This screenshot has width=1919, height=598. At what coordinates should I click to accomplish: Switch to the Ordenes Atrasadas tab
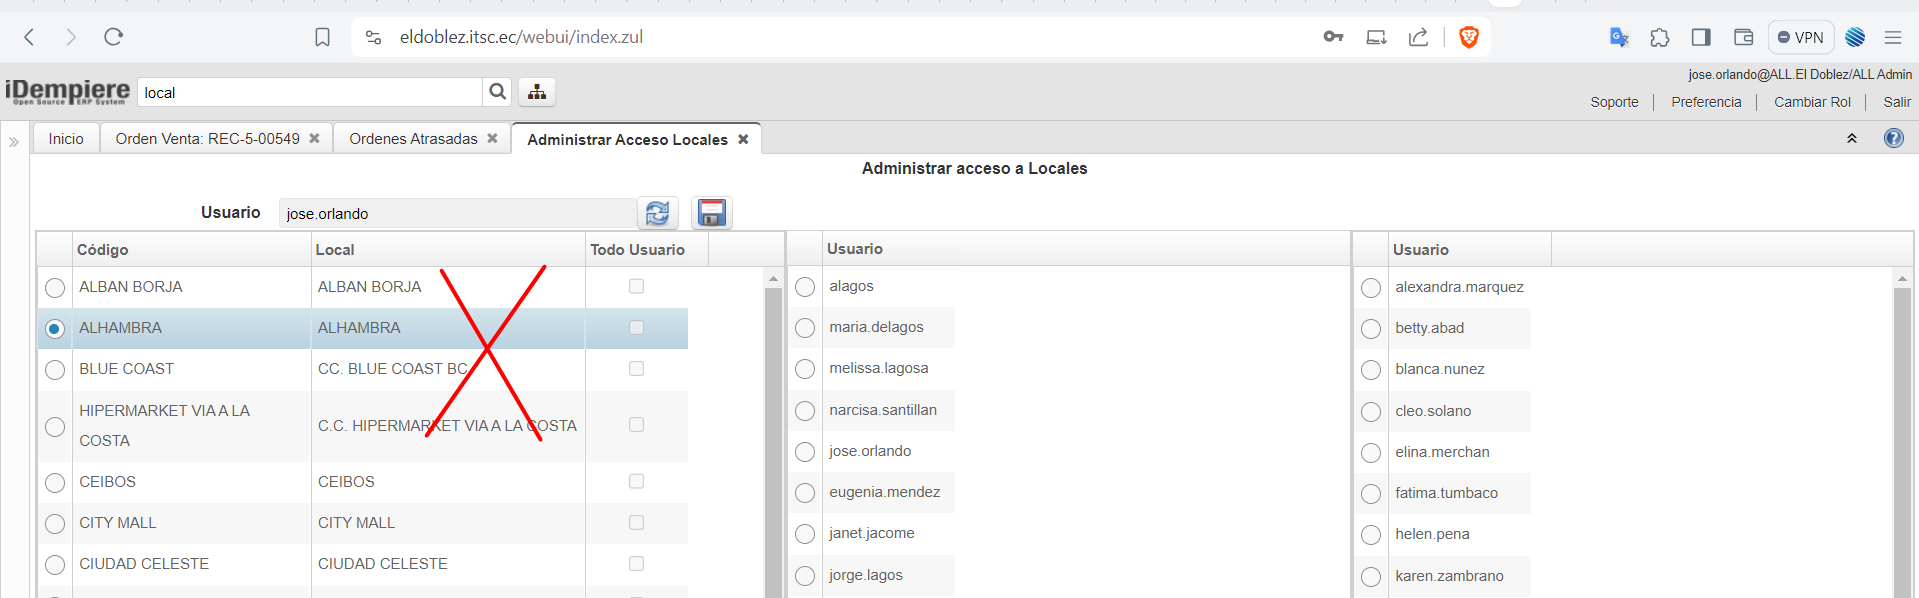pos(413,139)
